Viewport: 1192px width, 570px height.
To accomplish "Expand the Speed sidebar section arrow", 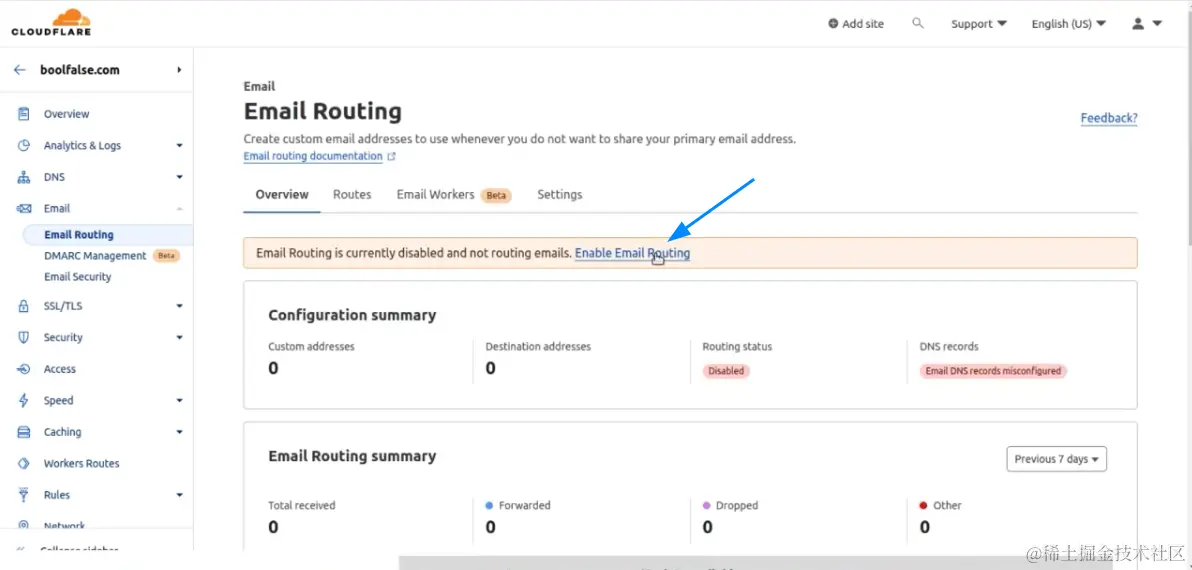I will [x=179, y=401].
